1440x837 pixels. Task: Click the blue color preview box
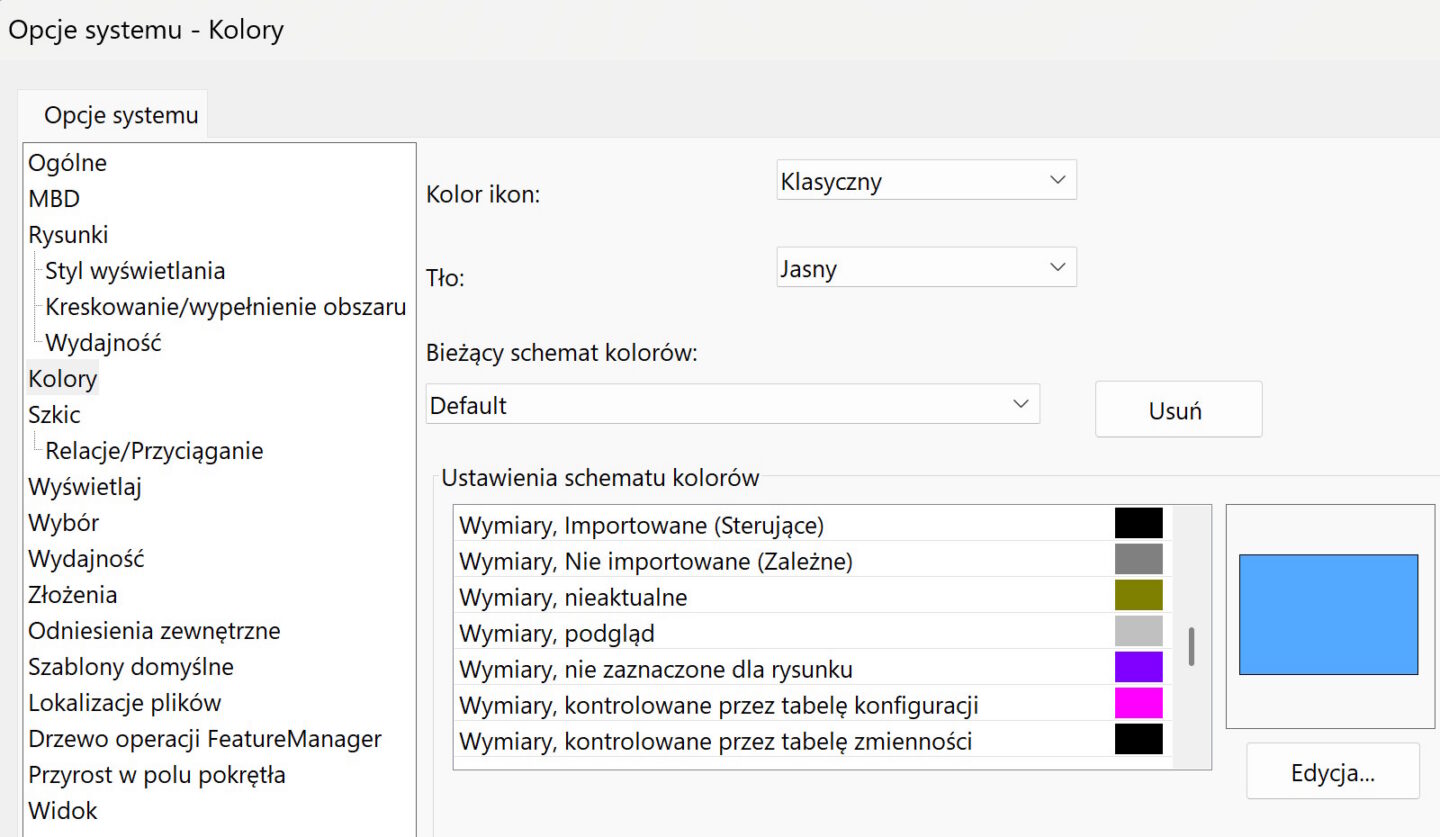[1328, 615]
